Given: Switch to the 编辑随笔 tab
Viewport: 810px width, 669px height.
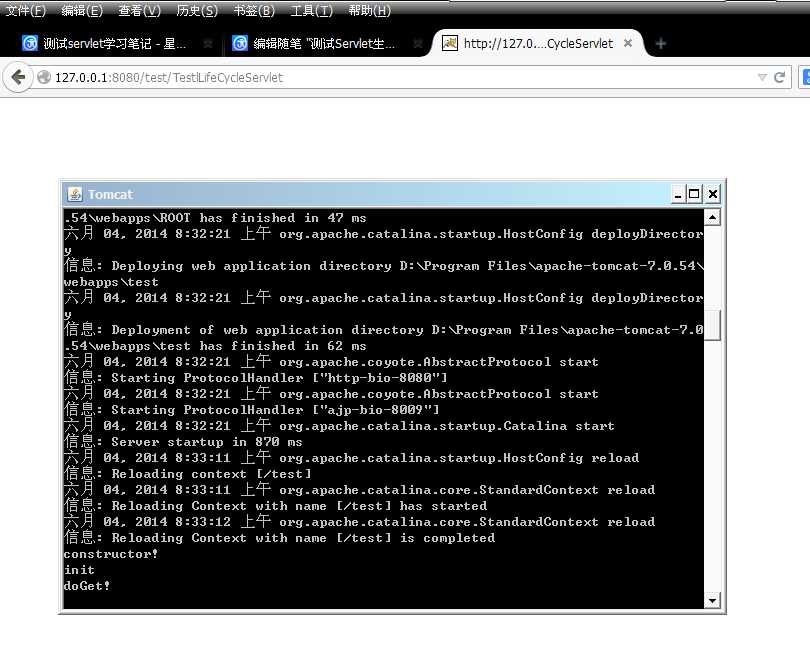Looking at the screenshot, I should click(324, 43).
